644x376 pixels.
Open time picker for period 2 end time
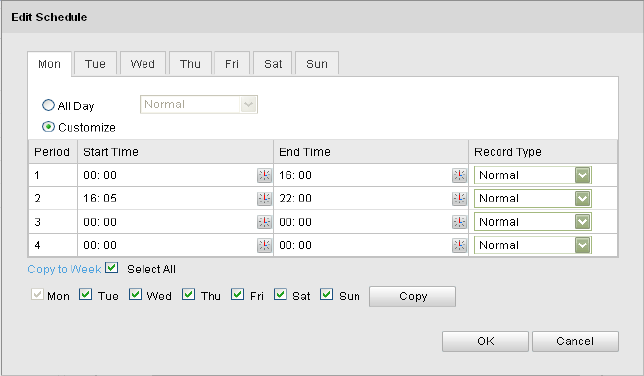(x=459, y=198)
